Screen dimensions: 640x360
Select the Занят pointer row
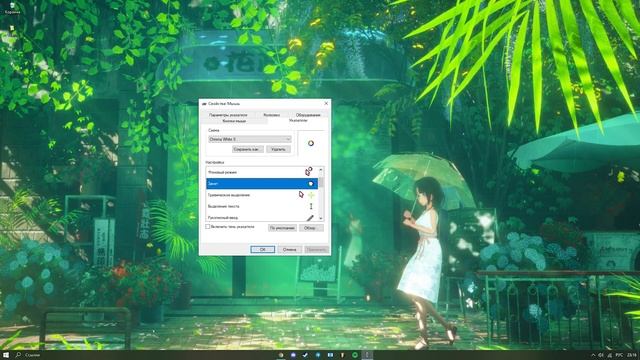click(x=262, y=184)
